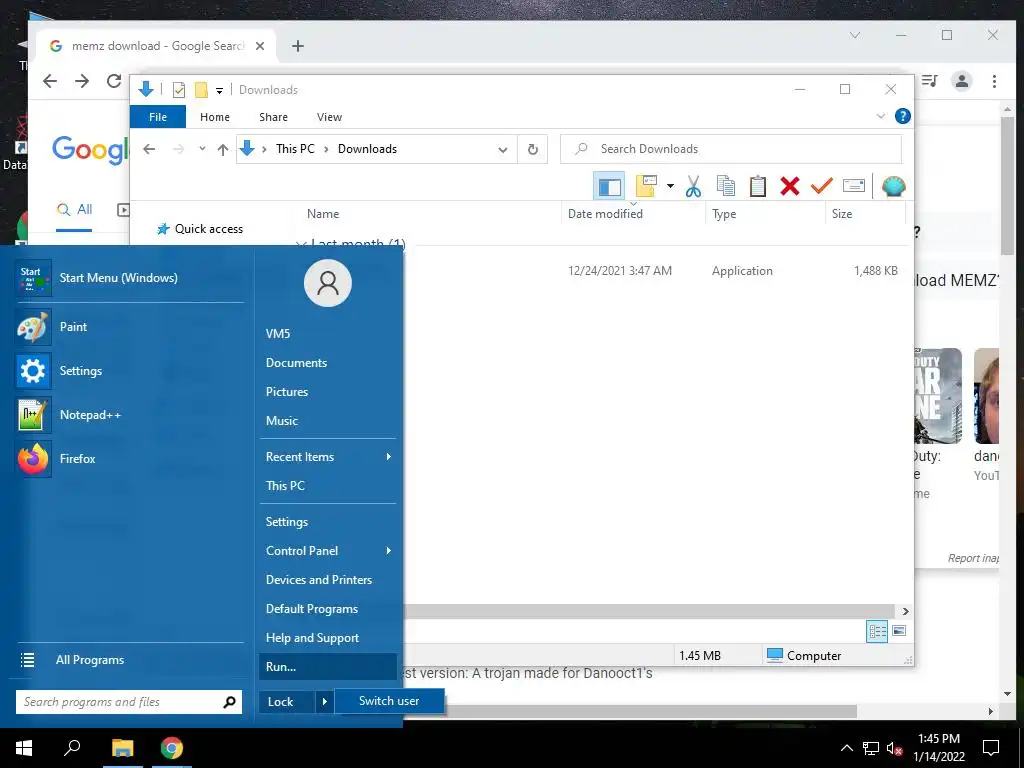Screen dimensions: 1024x768
Task: Sort by Type column header
Action: (724, 214)
